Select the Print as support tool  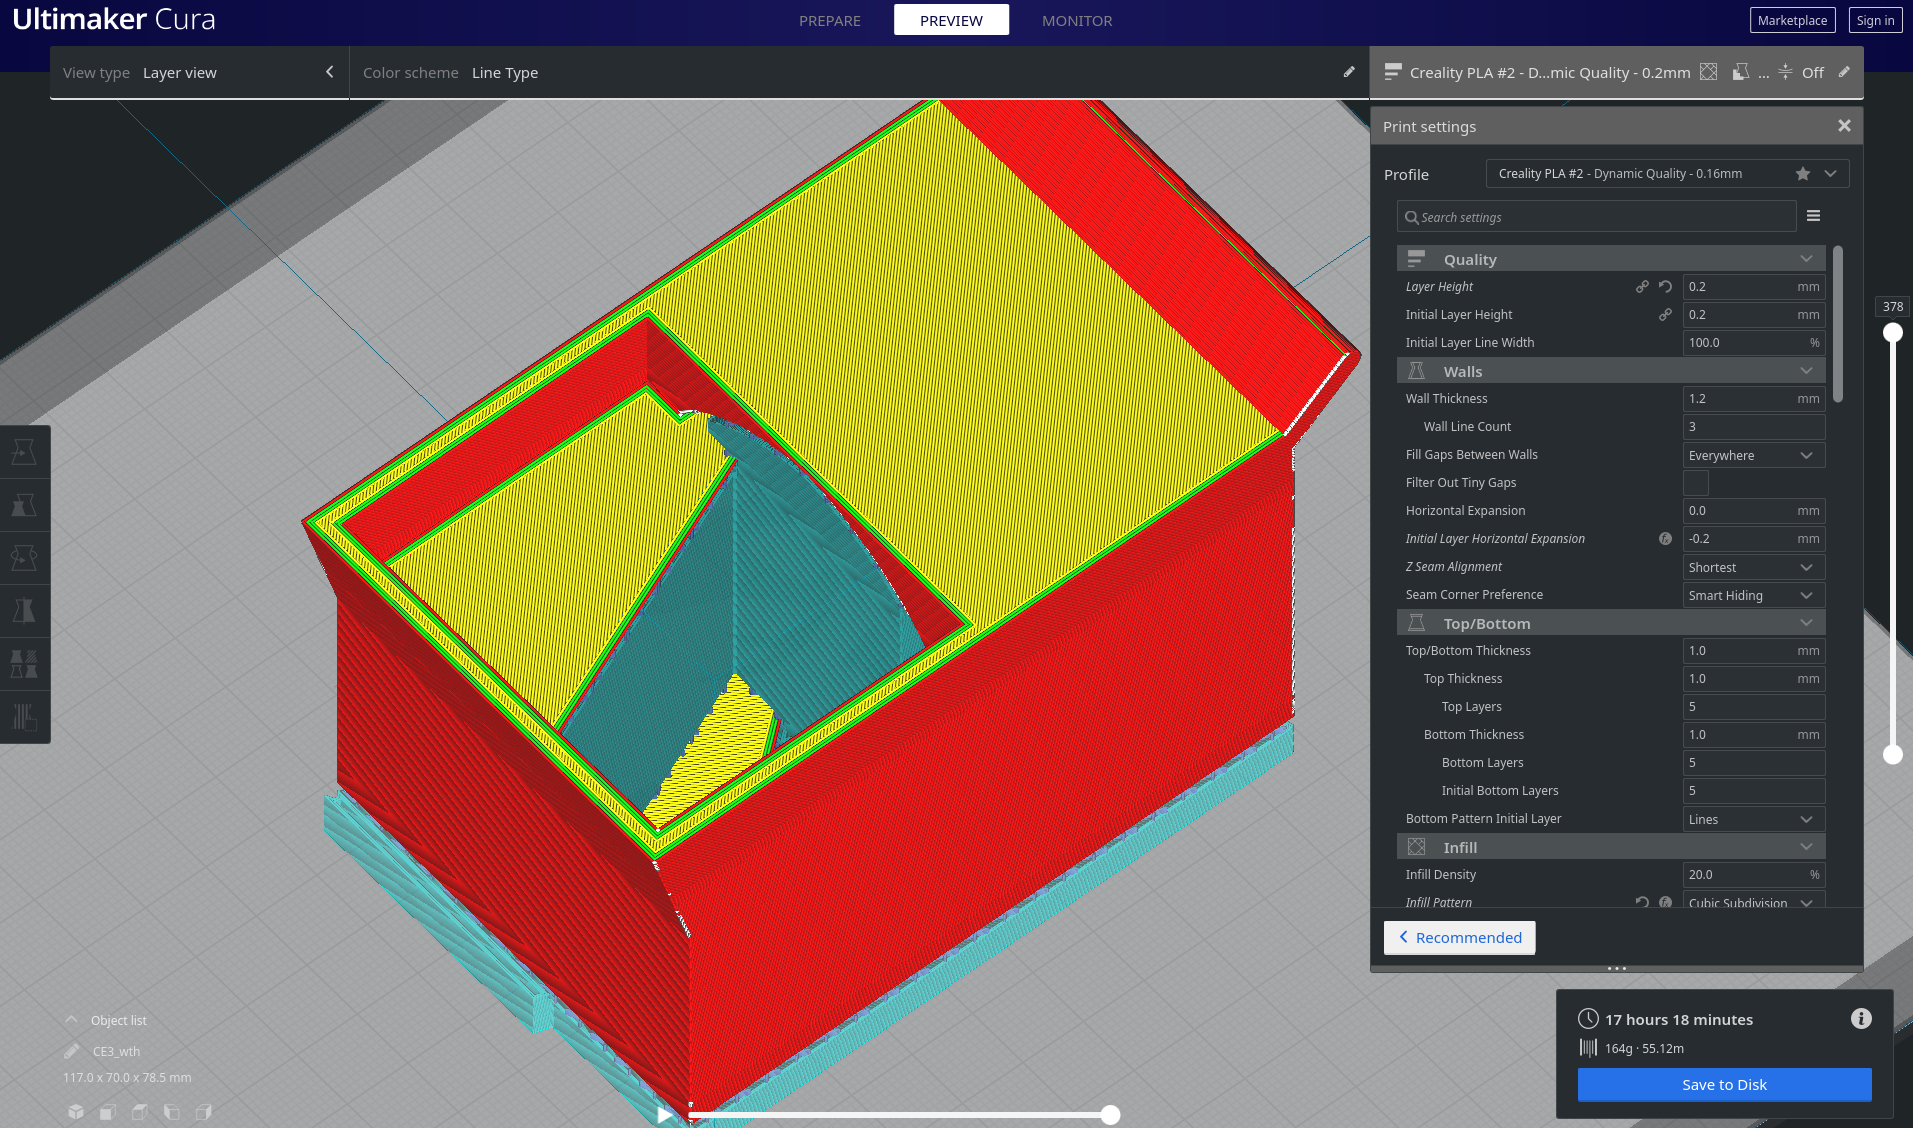point(25,505)
